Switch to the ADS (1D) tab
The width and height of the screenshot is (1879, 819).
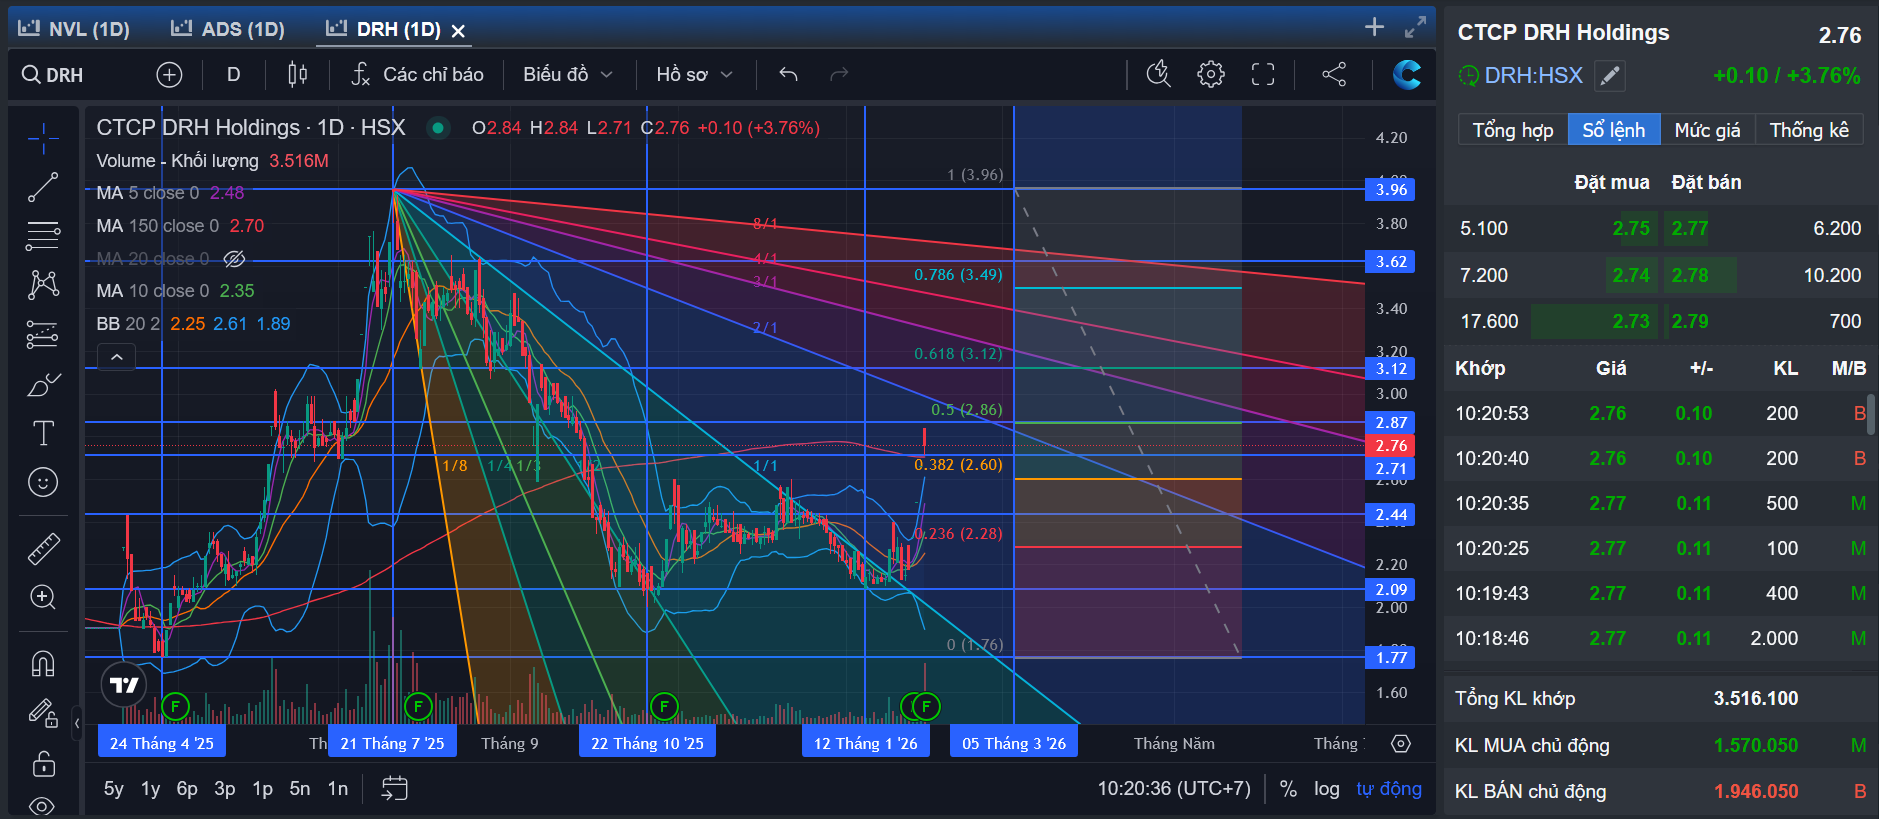[x=228, y=29]
